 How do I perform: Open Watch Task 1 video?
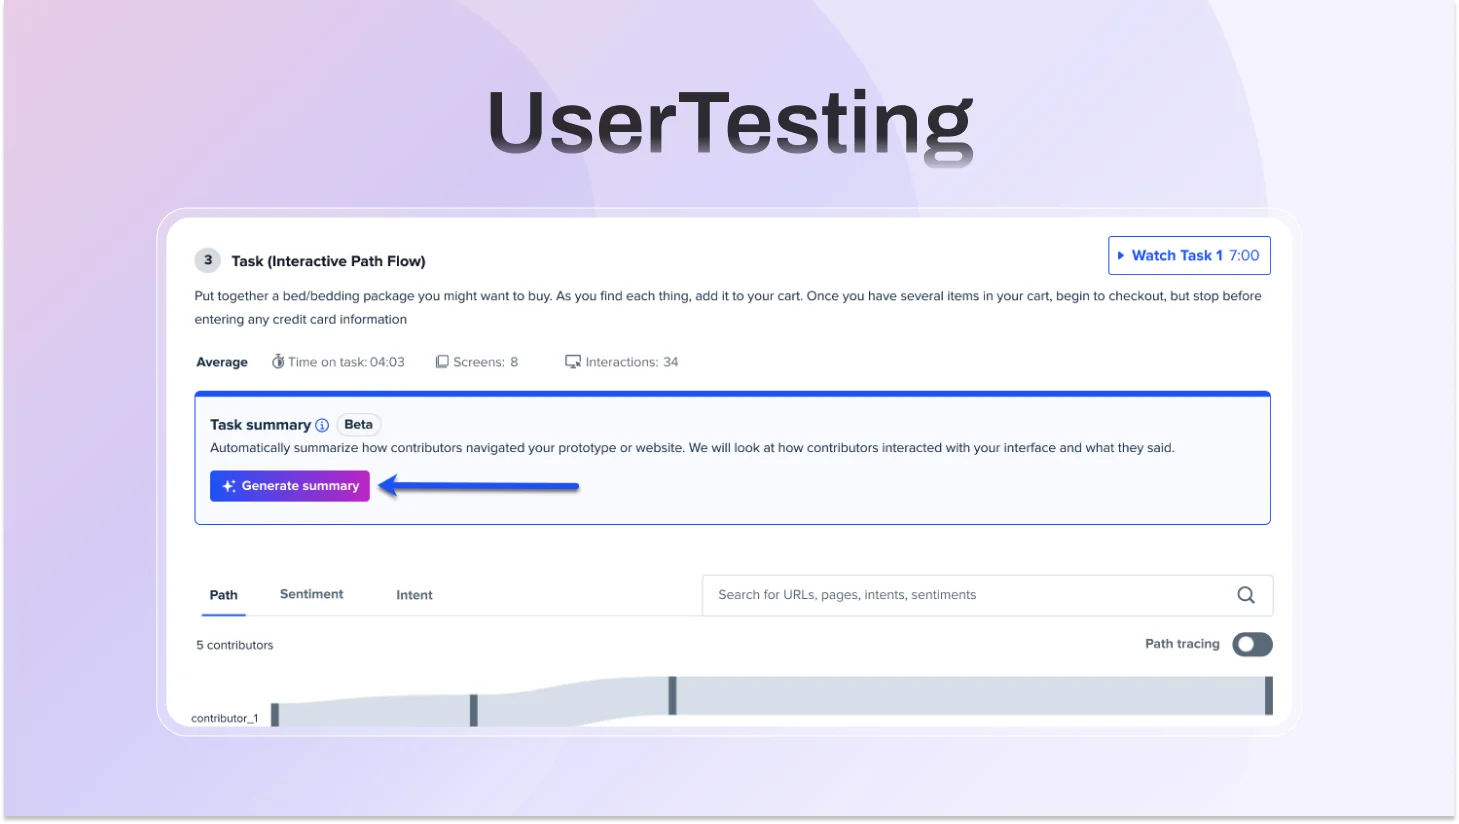coord(1189,256)
